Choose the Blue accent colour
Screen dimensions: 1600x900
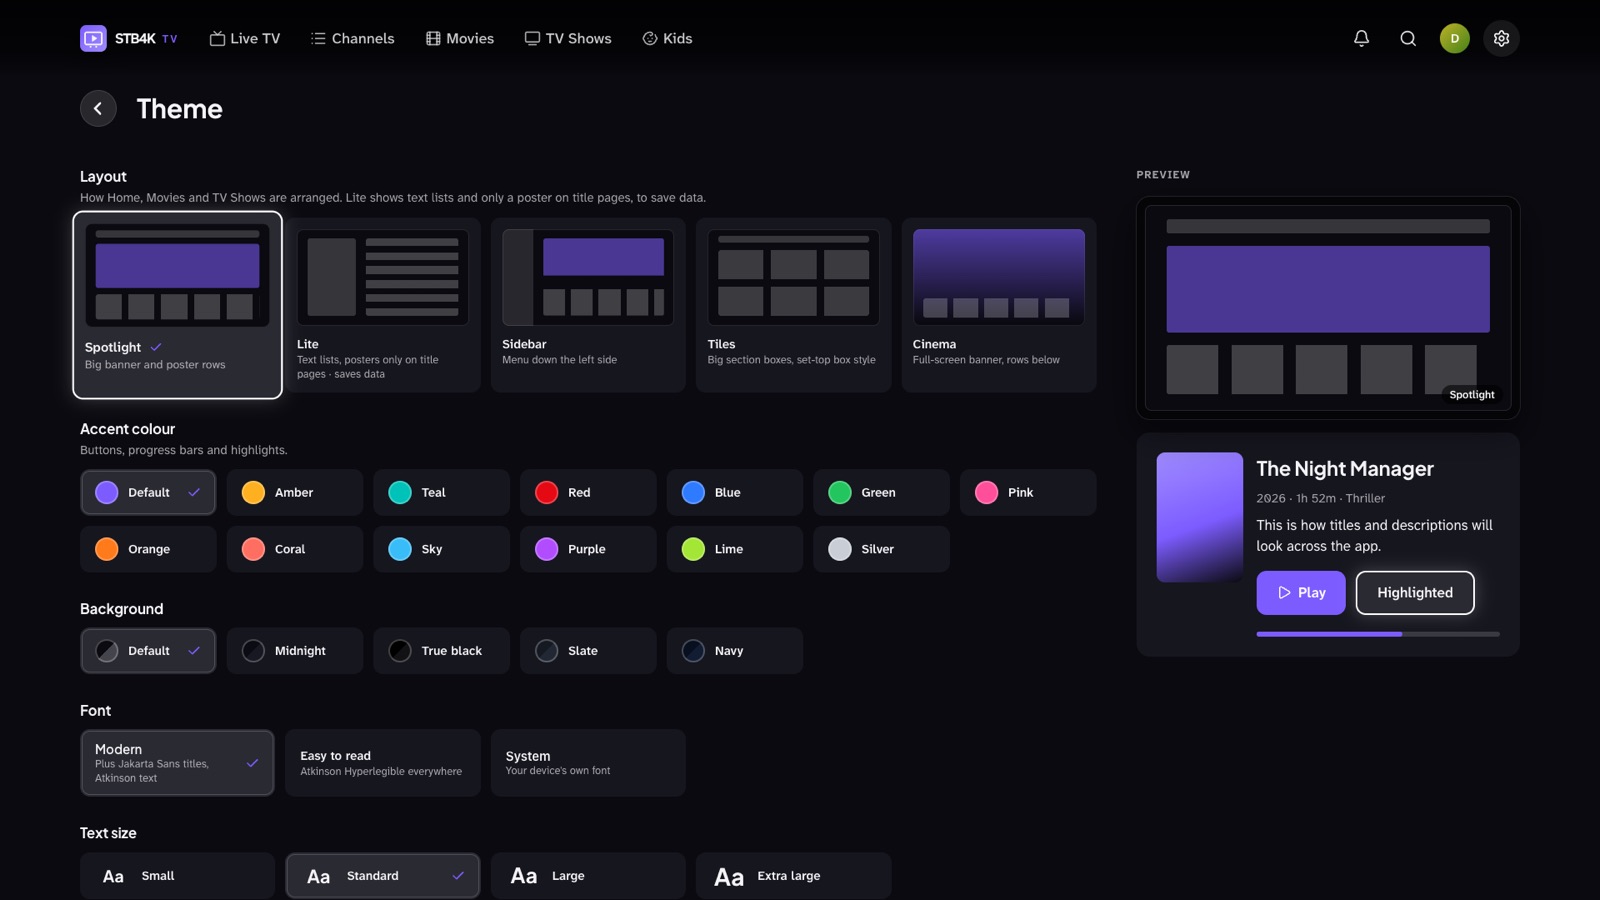coord(735,492)
